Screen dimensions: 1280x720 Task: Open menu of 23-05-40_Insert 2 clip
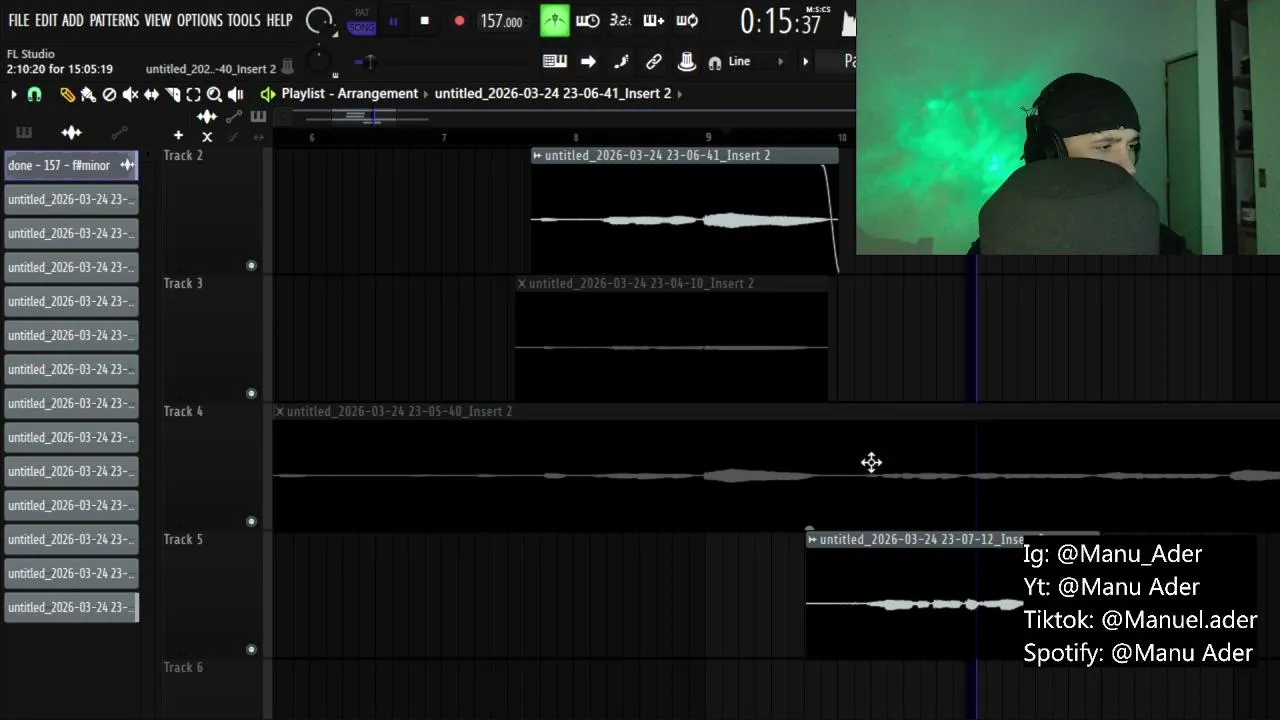coord(279,411)
